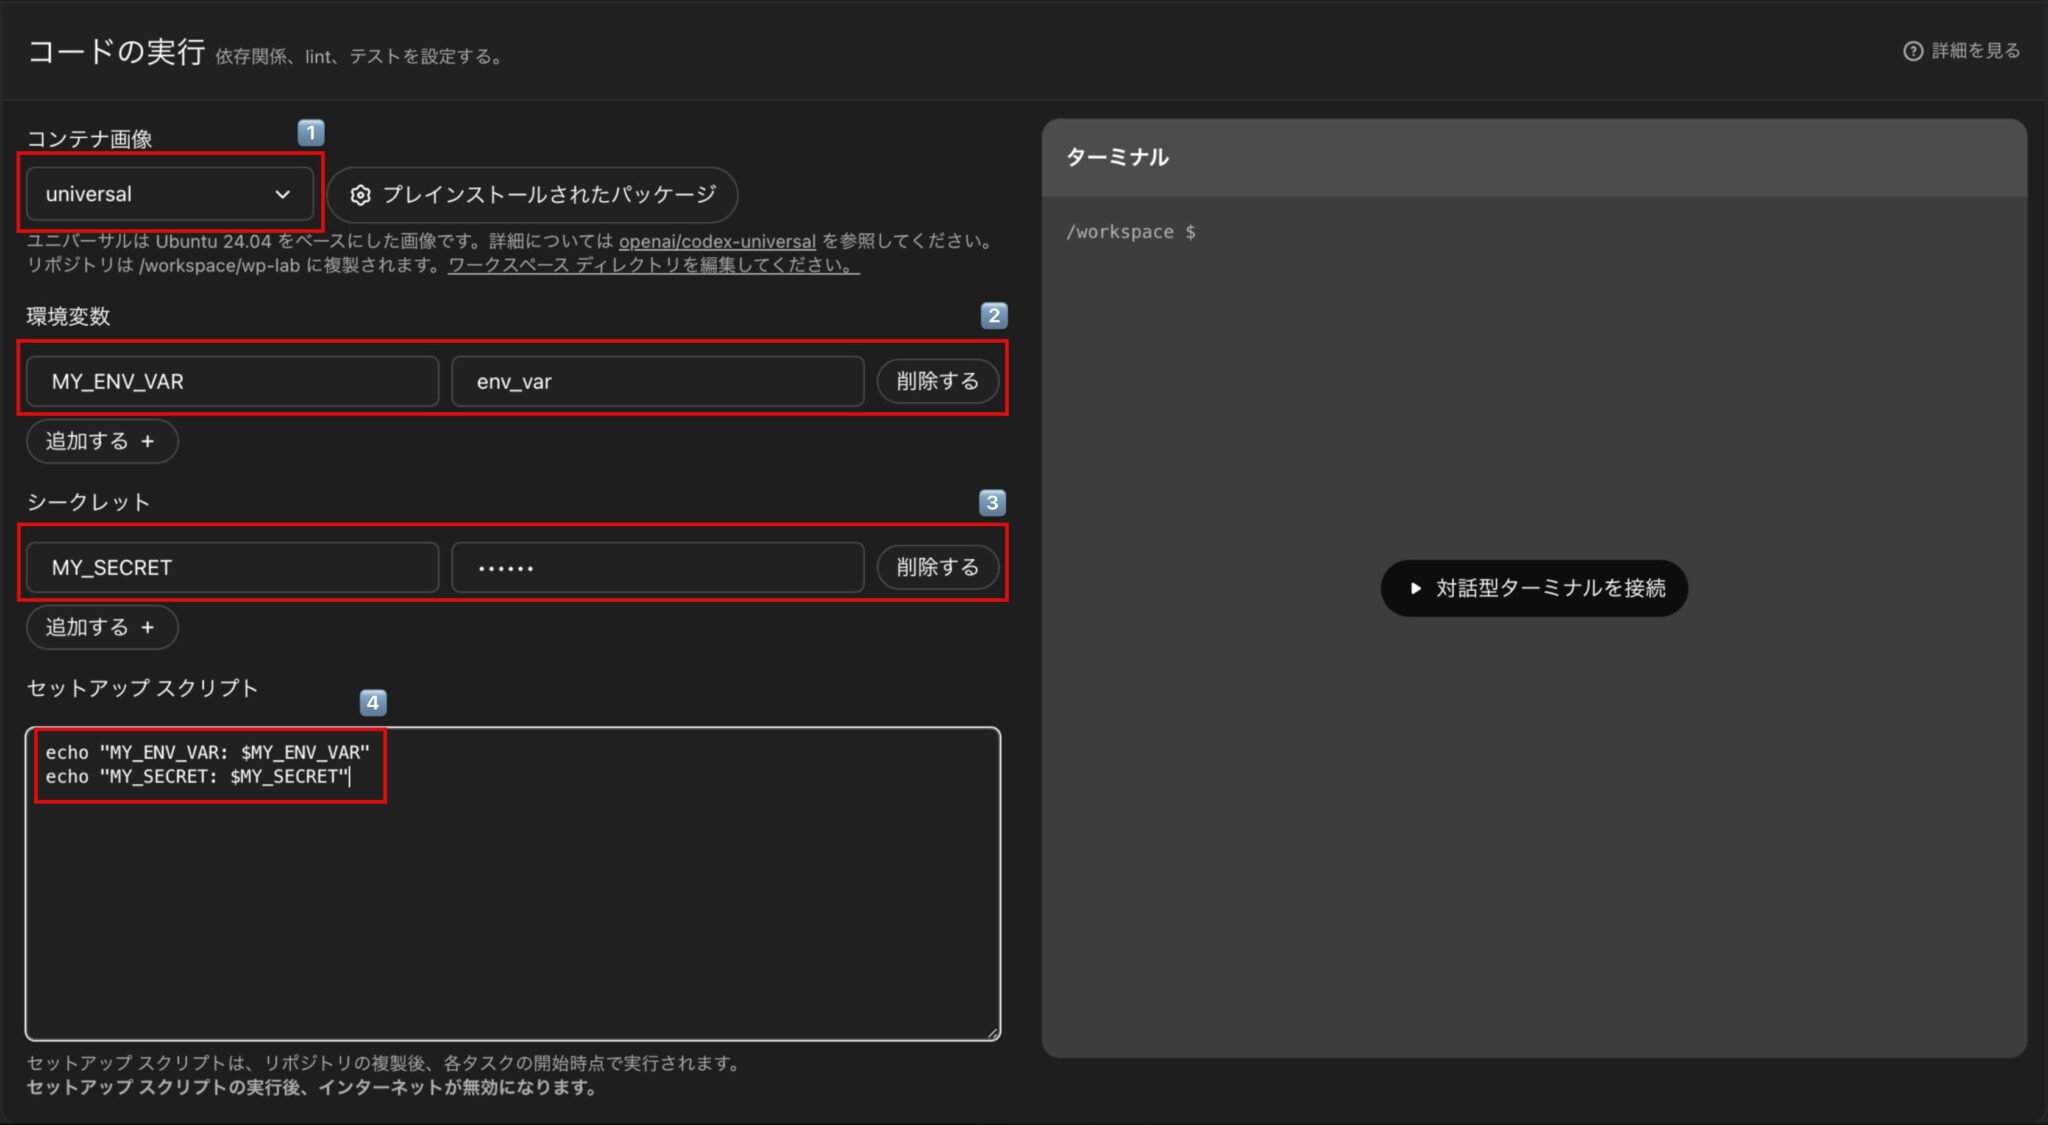
Task: Open the edit workspace directory link
Action: tap(653, 265)
